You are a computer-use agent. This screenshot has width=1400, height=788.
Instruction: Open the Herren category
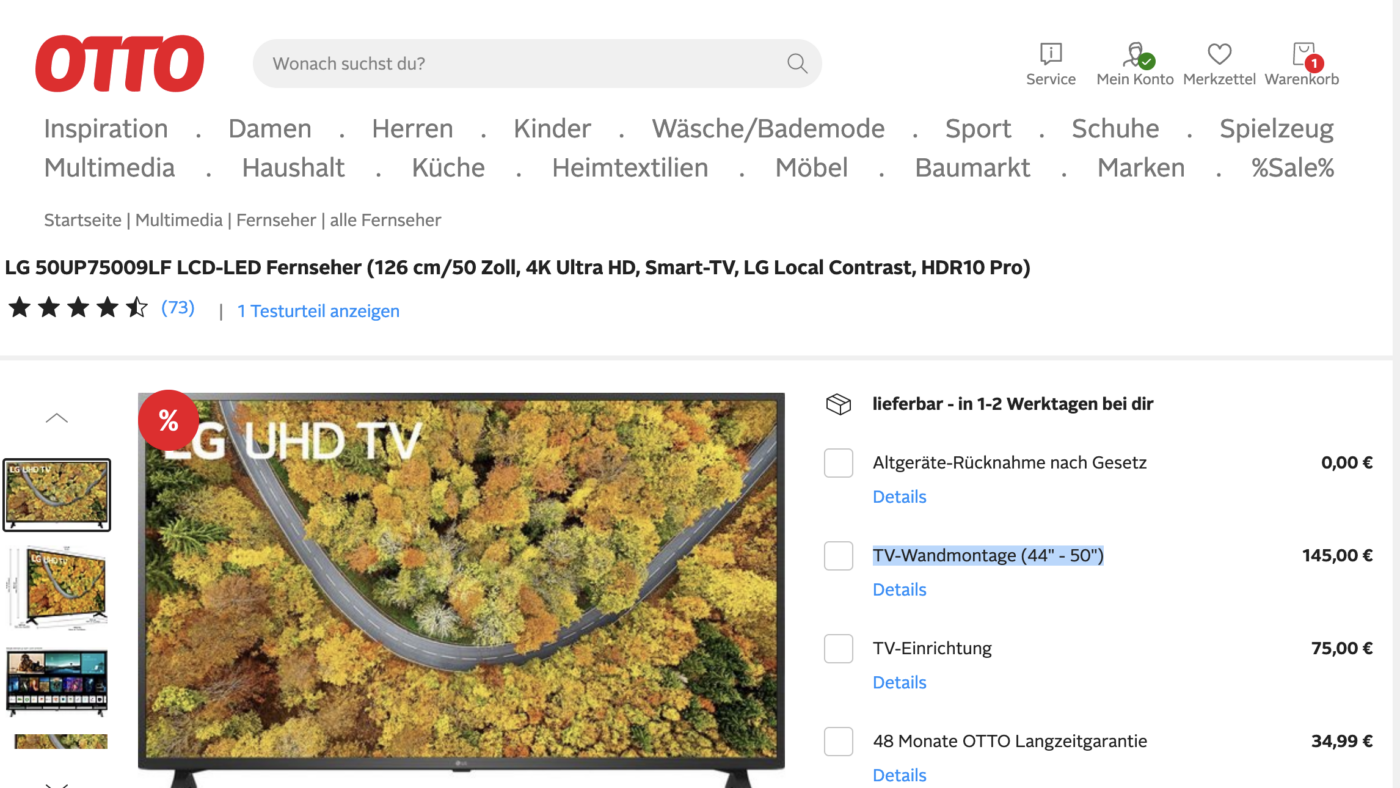pyautogui.click(x=412, y=129)
